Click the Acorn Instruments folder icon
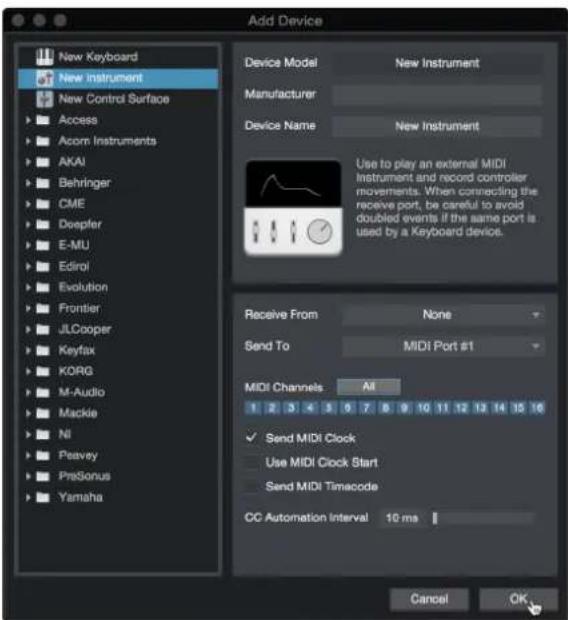The image size is (568, 620). coord(43,141)
